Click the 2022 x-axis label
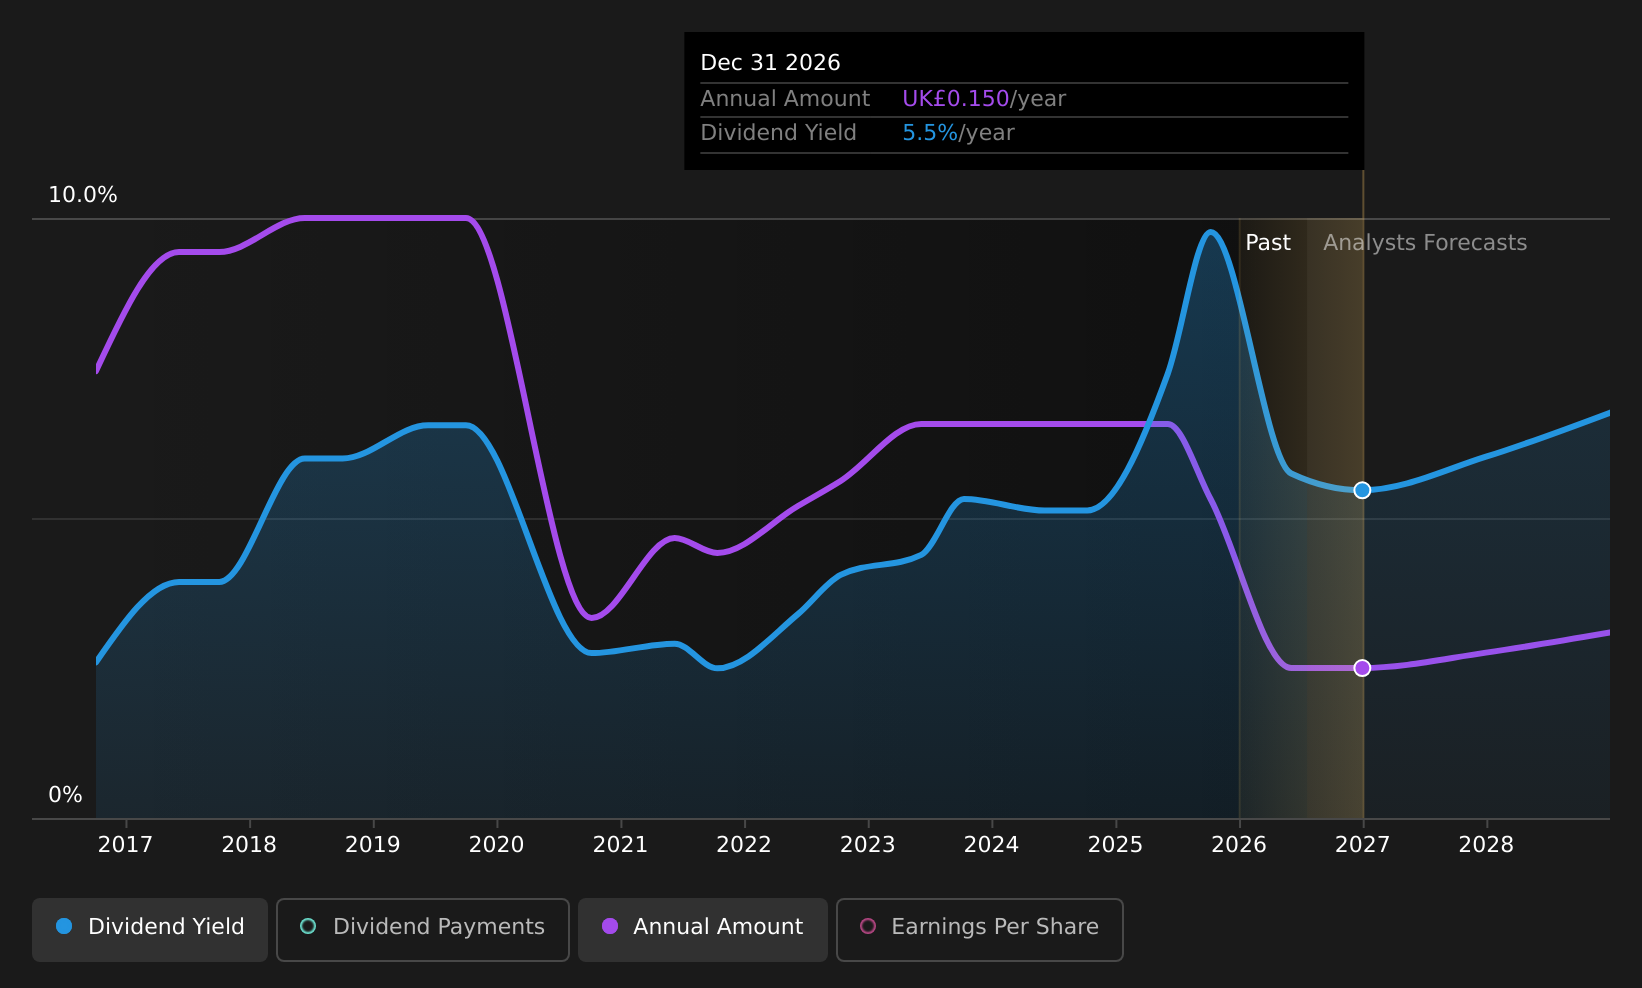 pos(744,845)
